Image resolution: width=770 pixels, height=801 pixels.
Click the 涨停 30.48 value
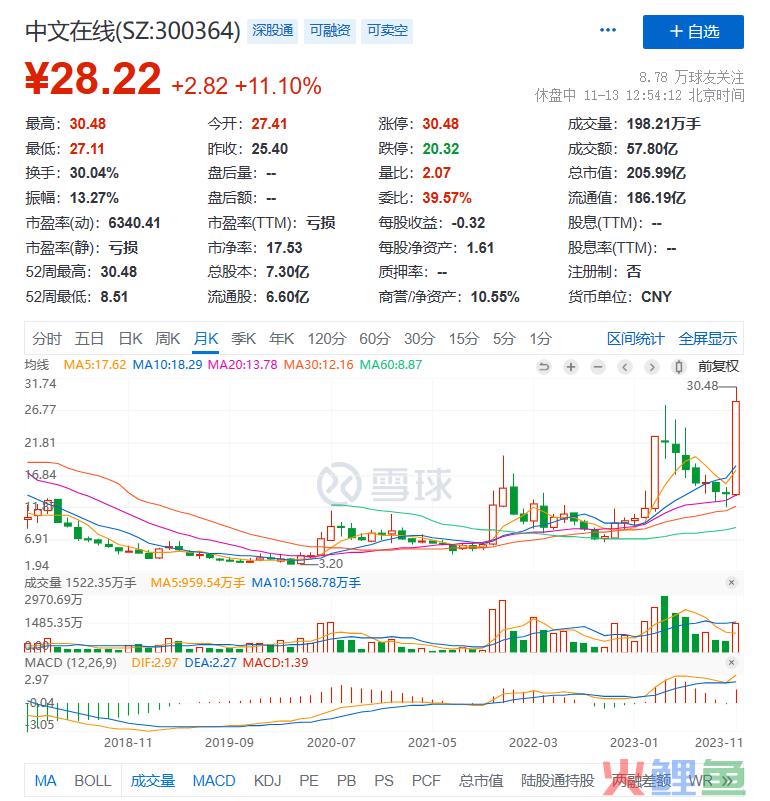coord(440,124)
